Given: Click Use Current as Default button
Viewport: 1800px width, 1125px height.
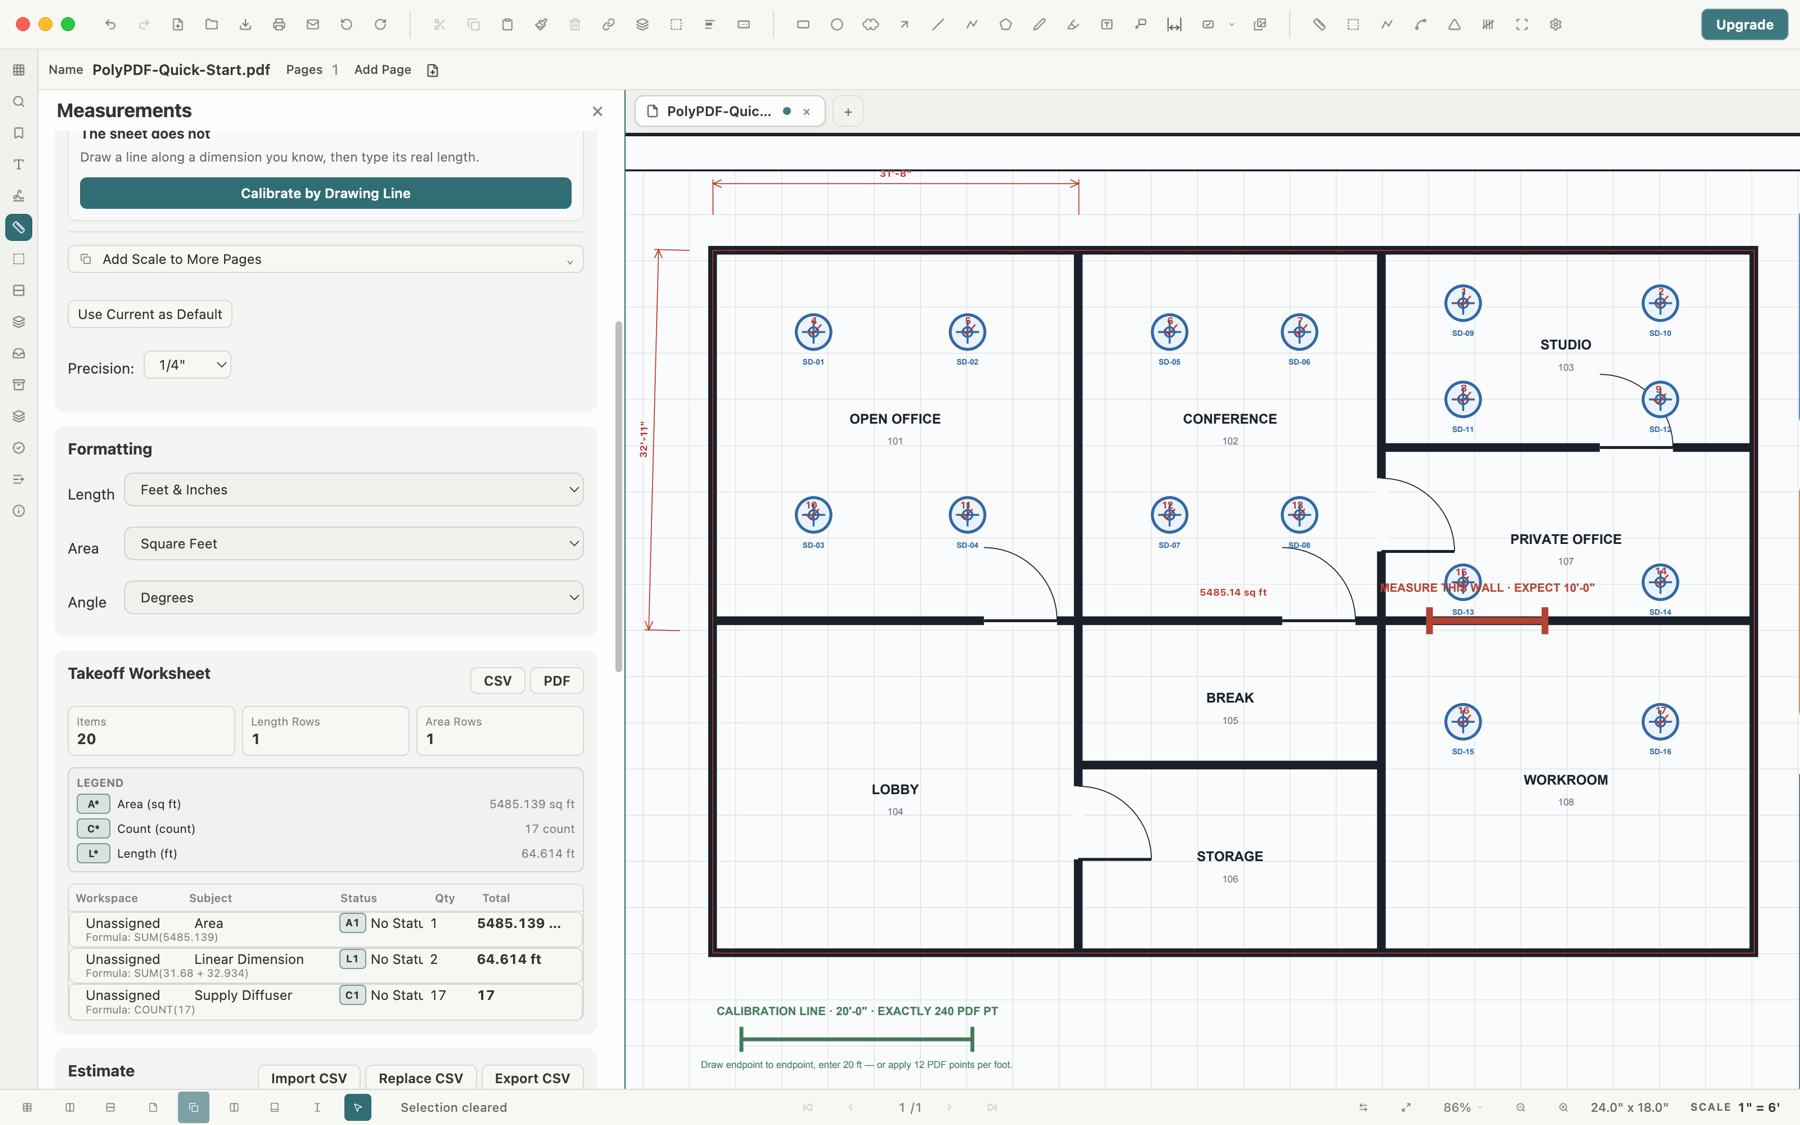Looking at the screenshot, I should (x=150, y=314).
